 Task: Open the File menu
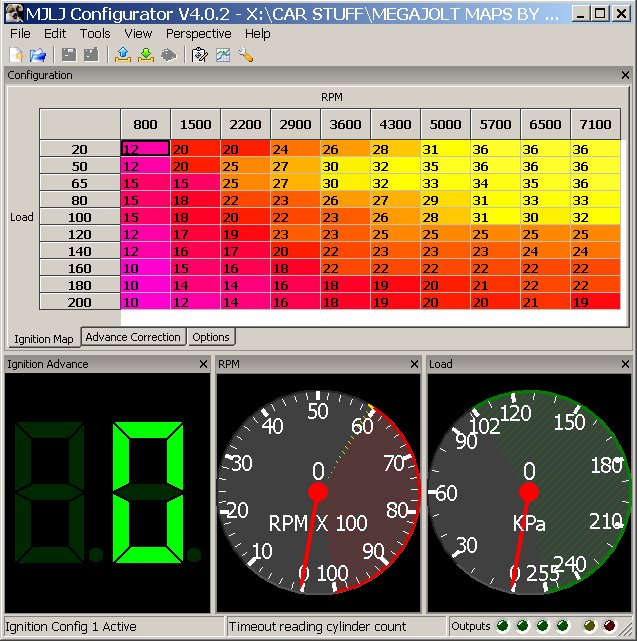click(20, 34)
